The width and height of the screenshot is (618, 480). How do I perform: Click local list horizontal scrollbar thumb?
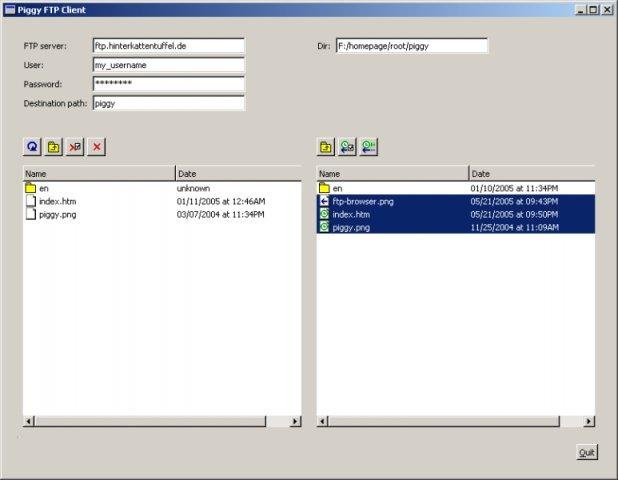444,421
